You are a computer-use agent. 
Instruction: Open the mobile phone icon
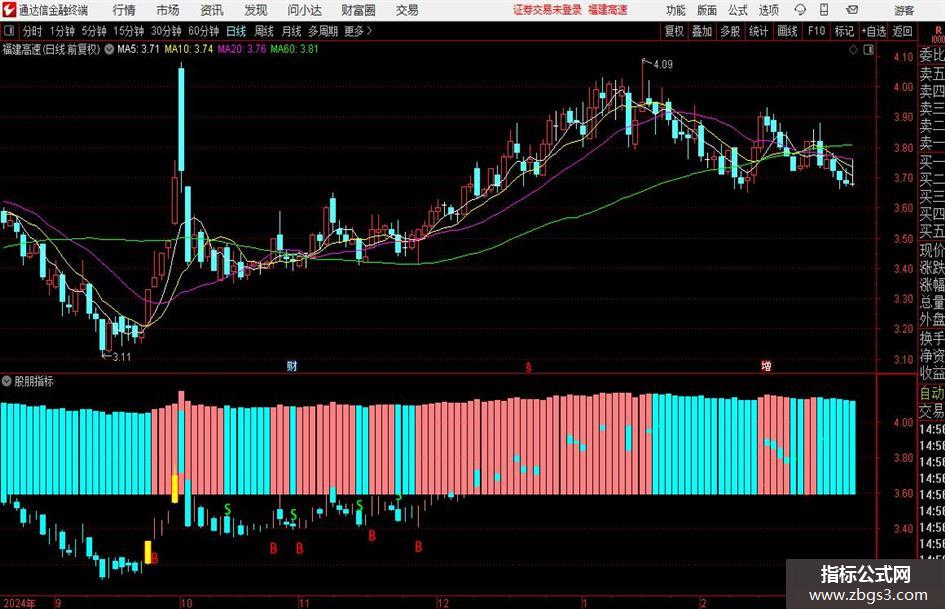coord(824,10)
